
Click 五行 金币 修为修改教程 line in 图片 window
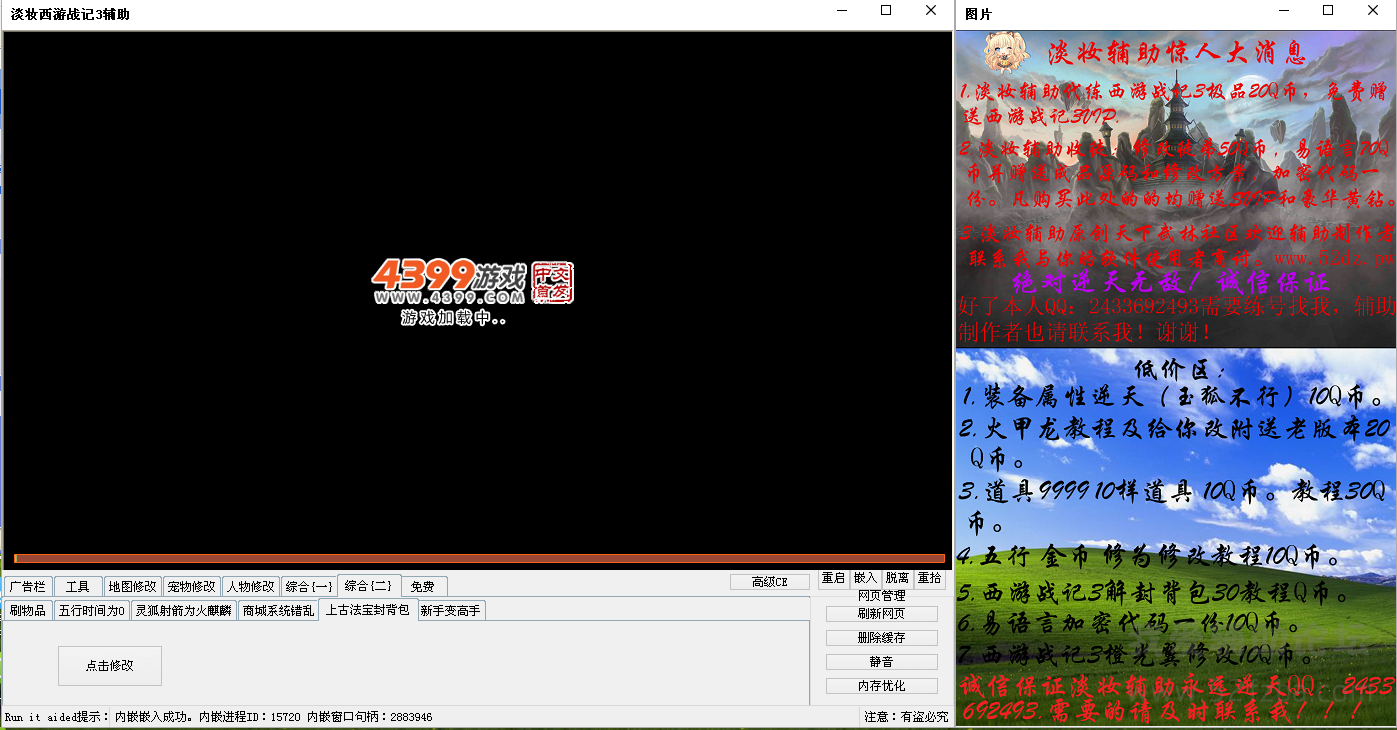click(x=1150, y=556)
